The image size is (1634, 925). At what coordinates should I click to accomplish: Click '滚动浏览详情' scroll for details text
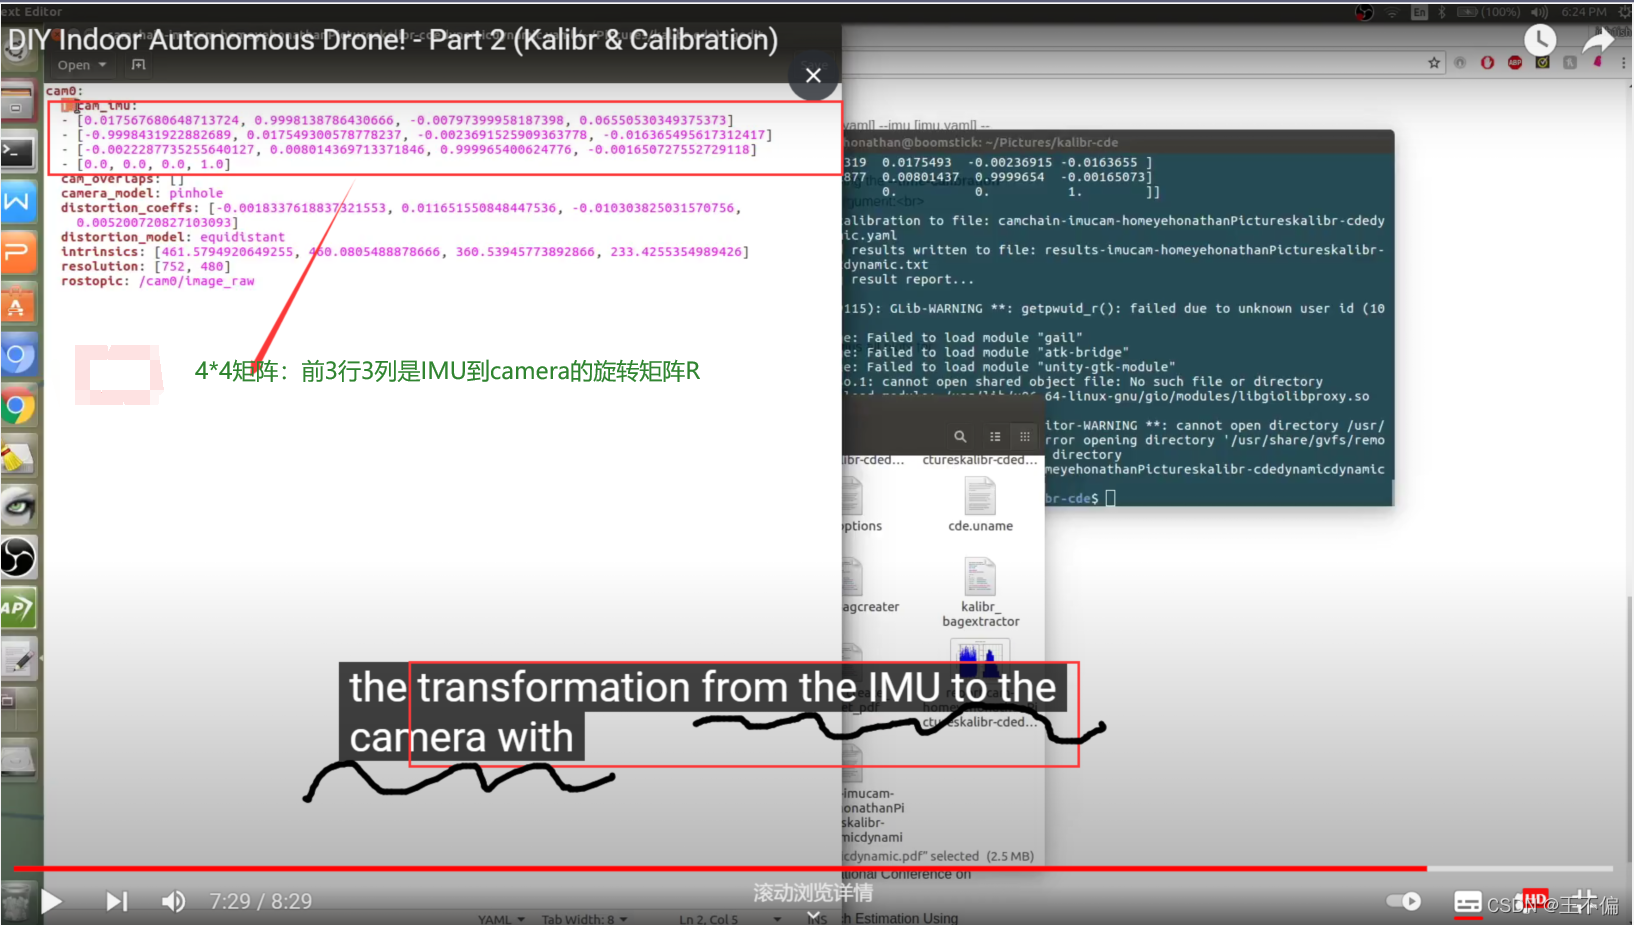tap(813, 892)
